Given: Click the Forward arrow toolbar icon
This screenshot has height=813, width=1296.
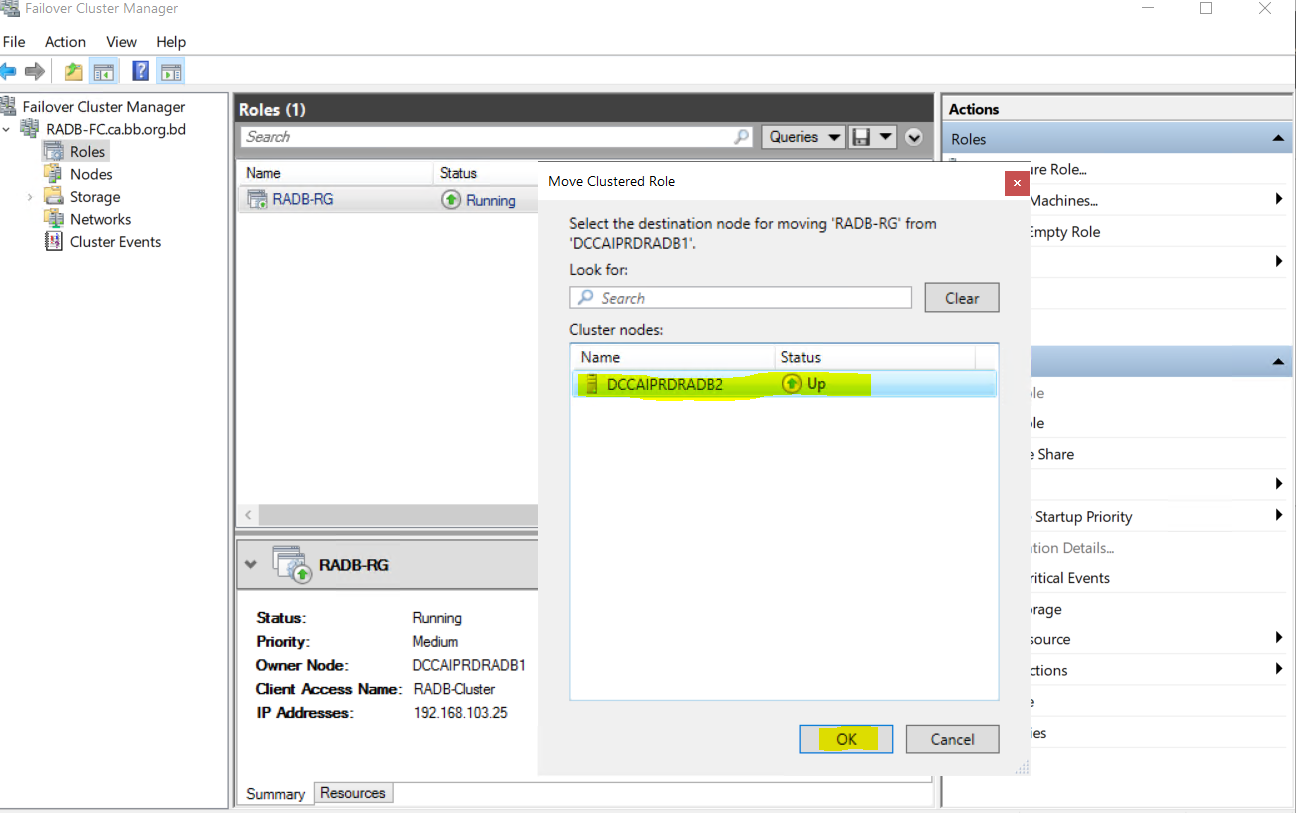Looking at the screenshot, I should (35, 71).
